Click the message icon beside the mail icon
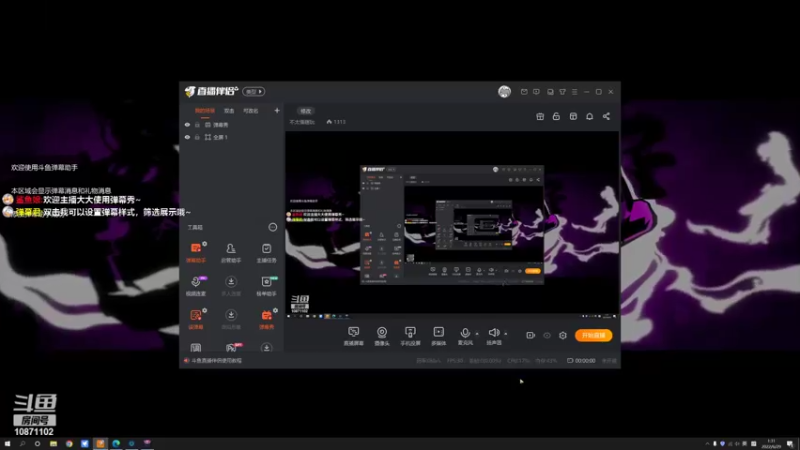The height and width of the screenshot is (450, 800). [x=536, y=92]
